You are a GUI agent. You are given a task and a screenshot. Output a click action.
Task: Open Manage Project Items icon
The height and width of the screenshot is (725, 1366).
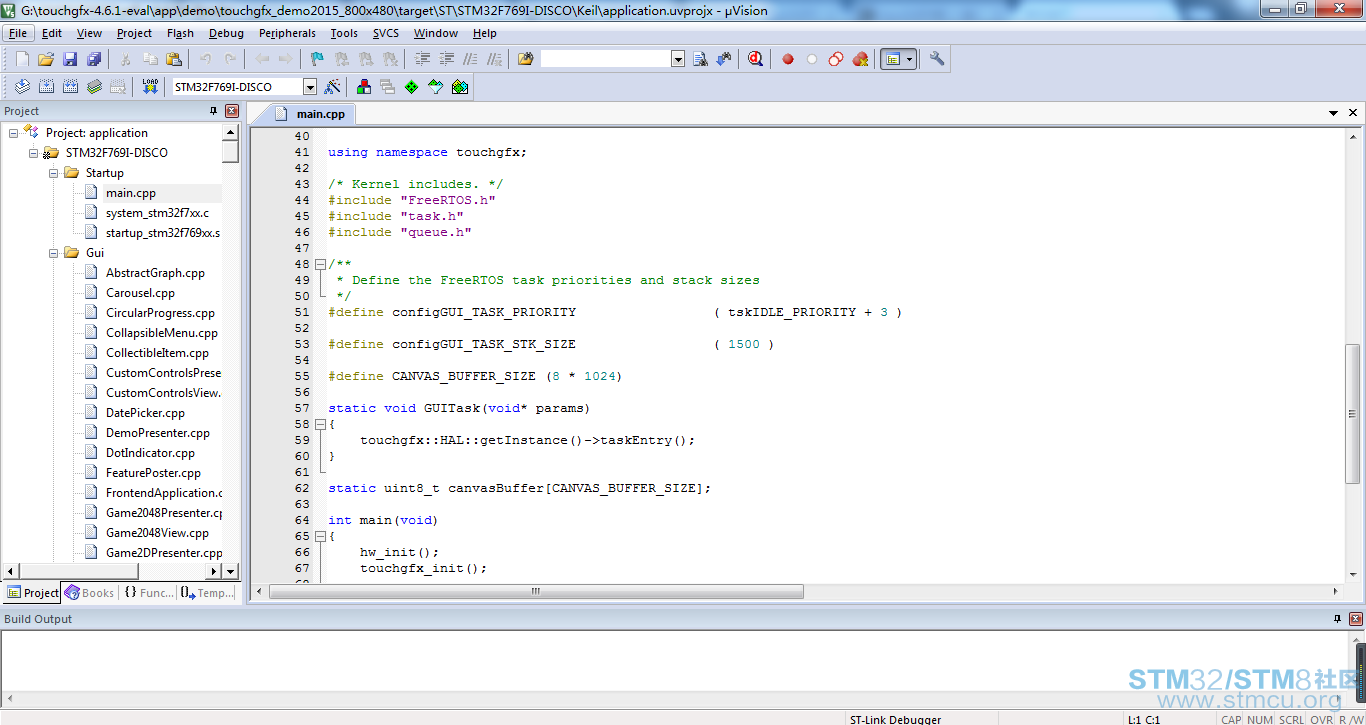(x=364, y=87)
